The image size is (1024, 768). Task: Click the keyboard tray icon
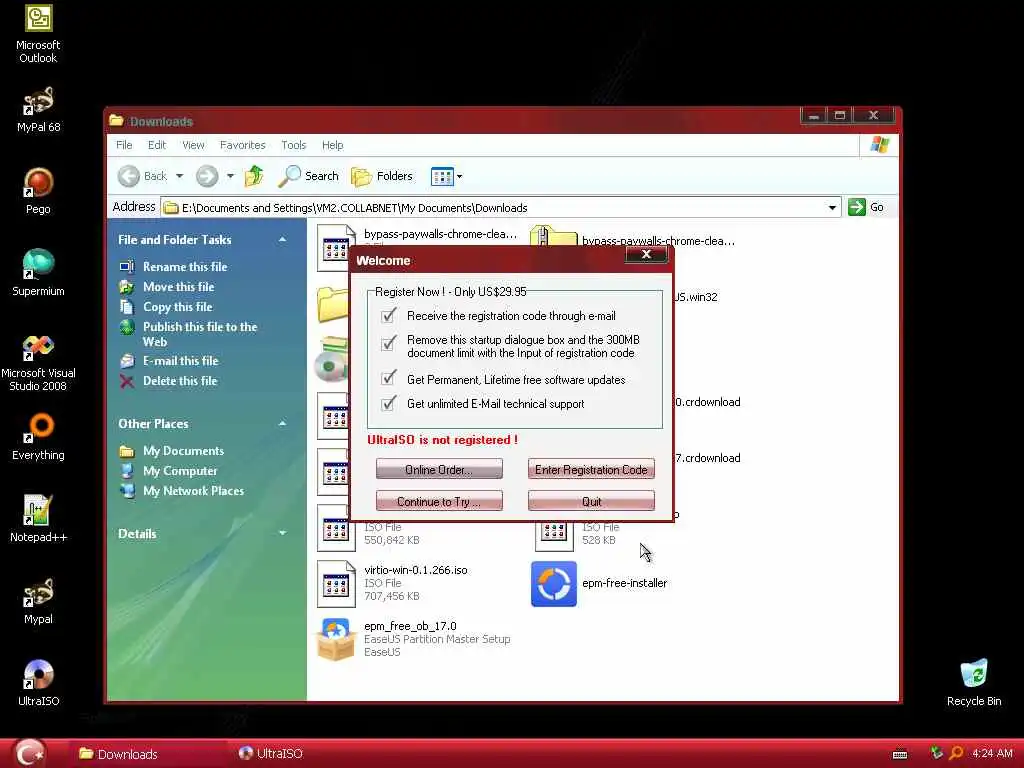pos(900,754)
